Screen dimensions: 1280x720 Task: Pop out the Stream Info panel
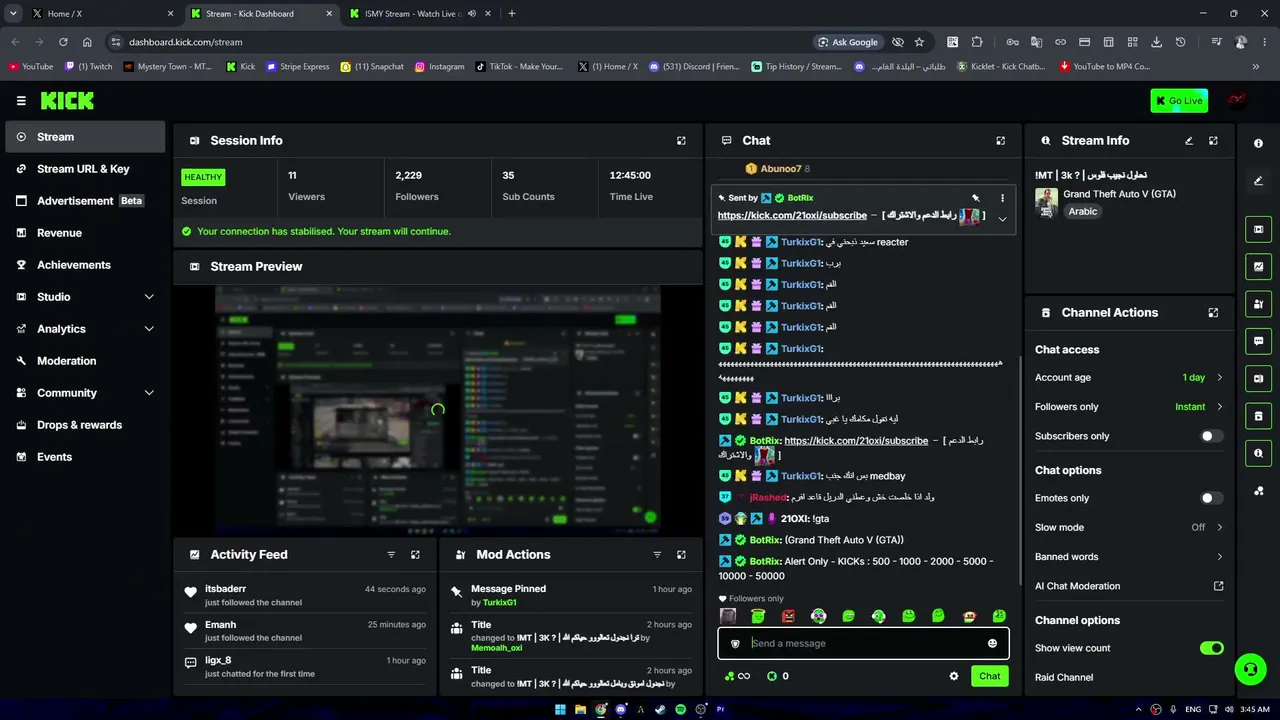click(x=1213, y=141)
